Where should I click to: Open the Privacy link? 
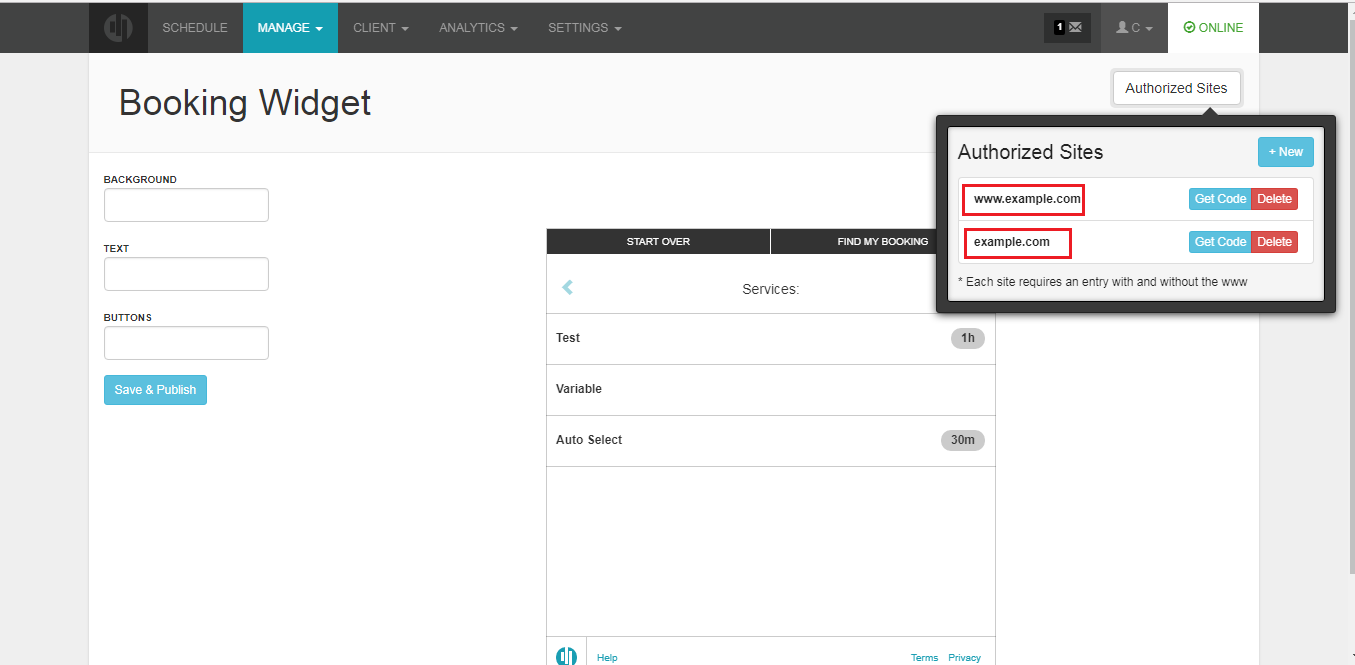964,658
